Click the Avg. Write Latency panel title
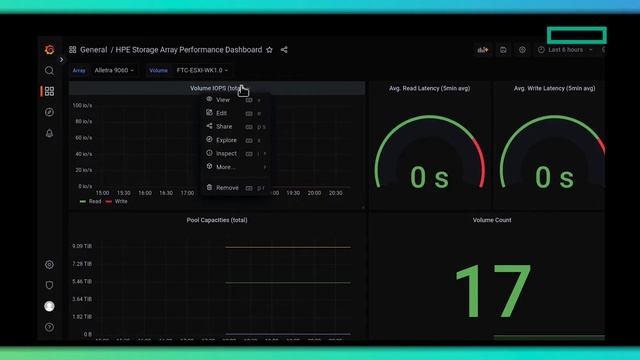 (x=554, y=88)
